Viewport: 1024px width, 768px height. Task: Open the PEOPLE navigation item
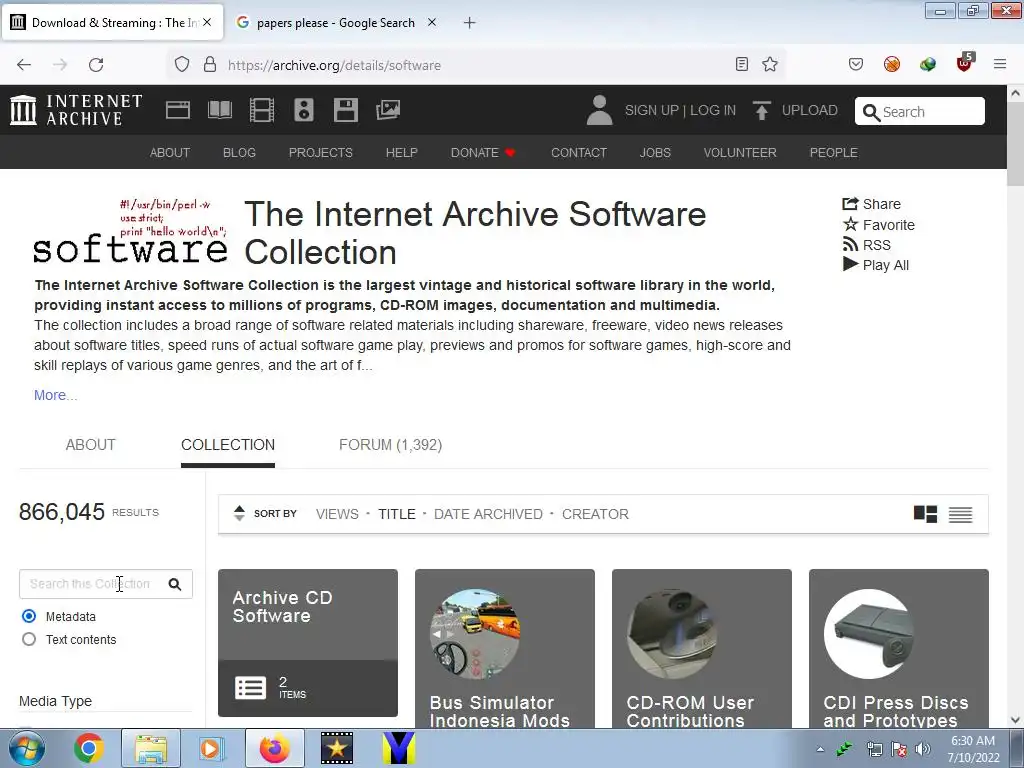(833, 152)
